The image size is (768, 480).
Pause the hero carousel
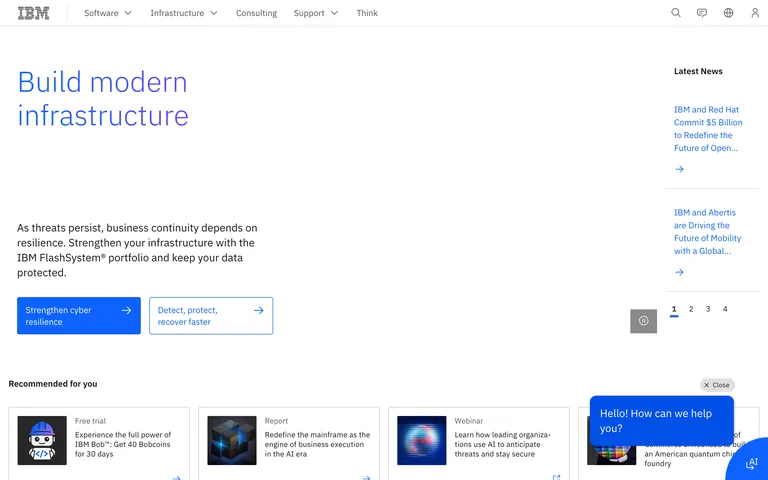[x=643, y=321]
